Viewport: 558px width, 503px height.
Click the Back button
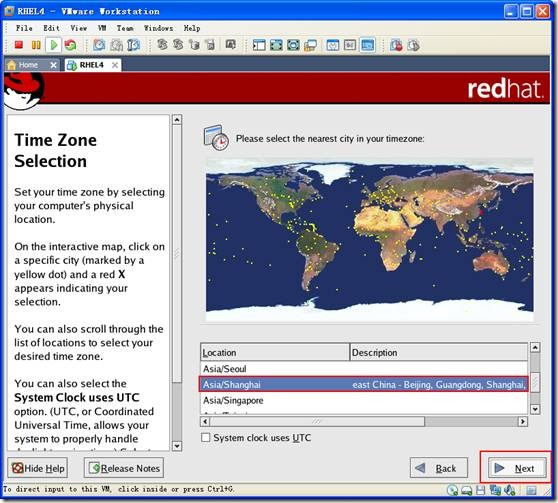tap(439, 468)
